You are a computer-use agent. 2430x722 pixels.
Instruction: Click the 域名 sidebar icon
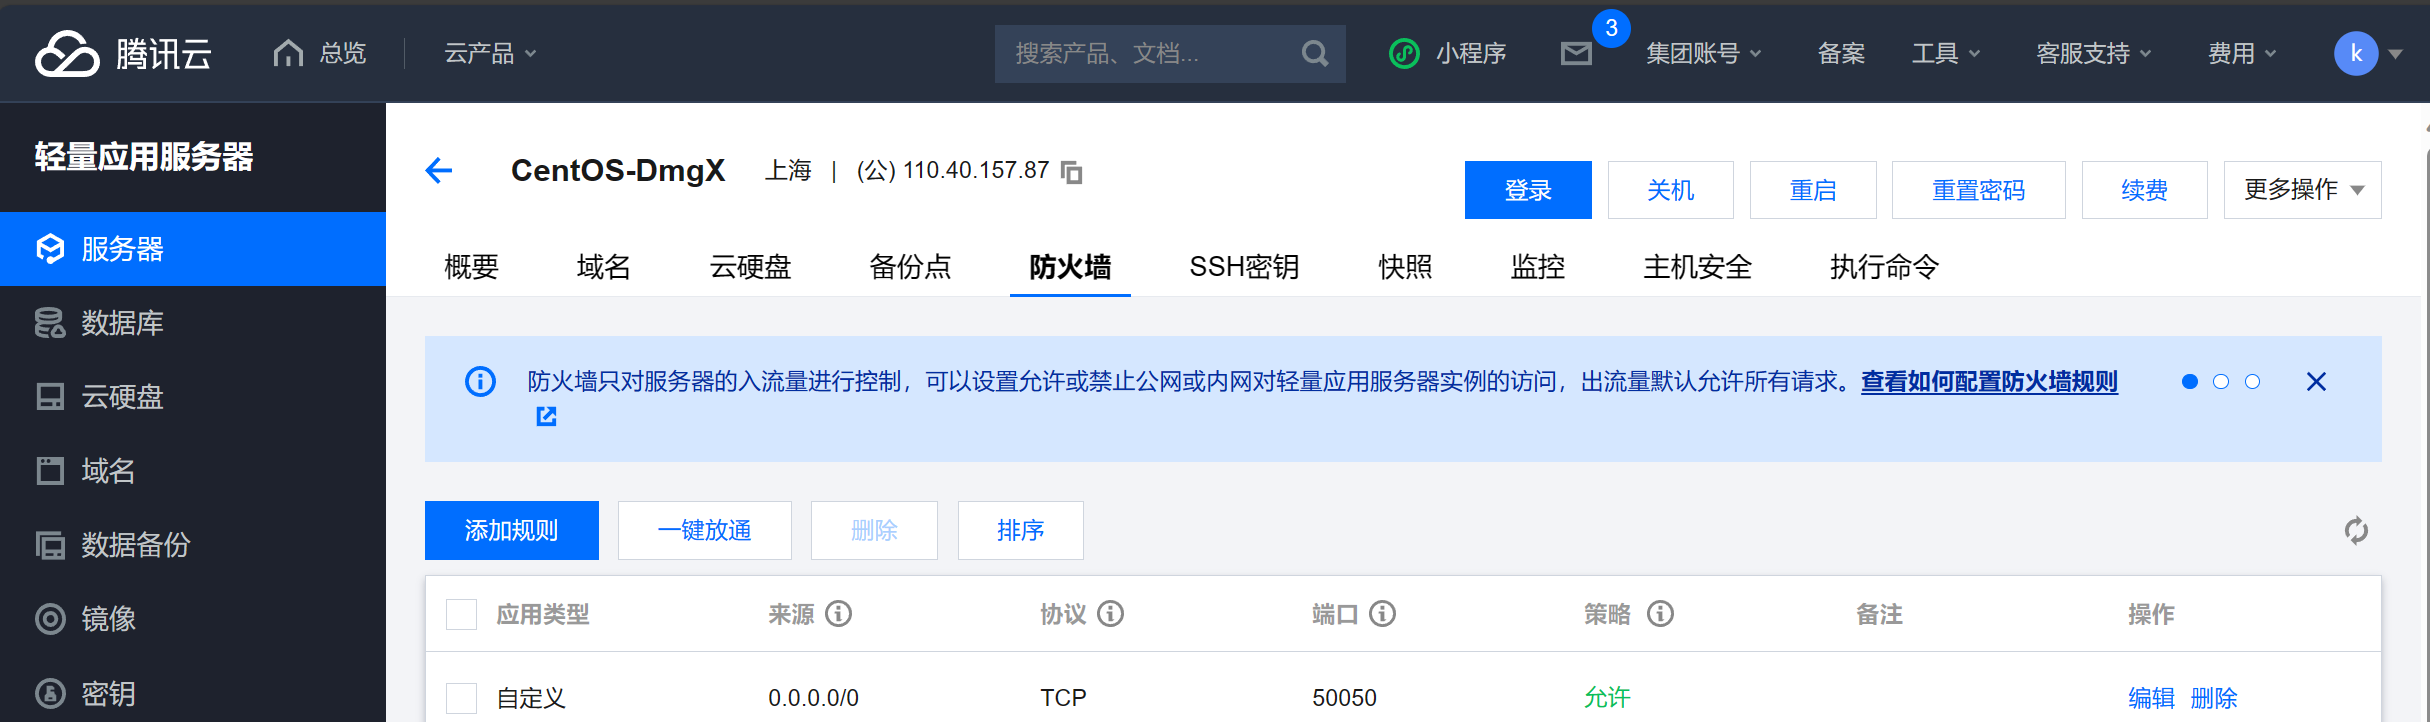click(x=50, y=471)
